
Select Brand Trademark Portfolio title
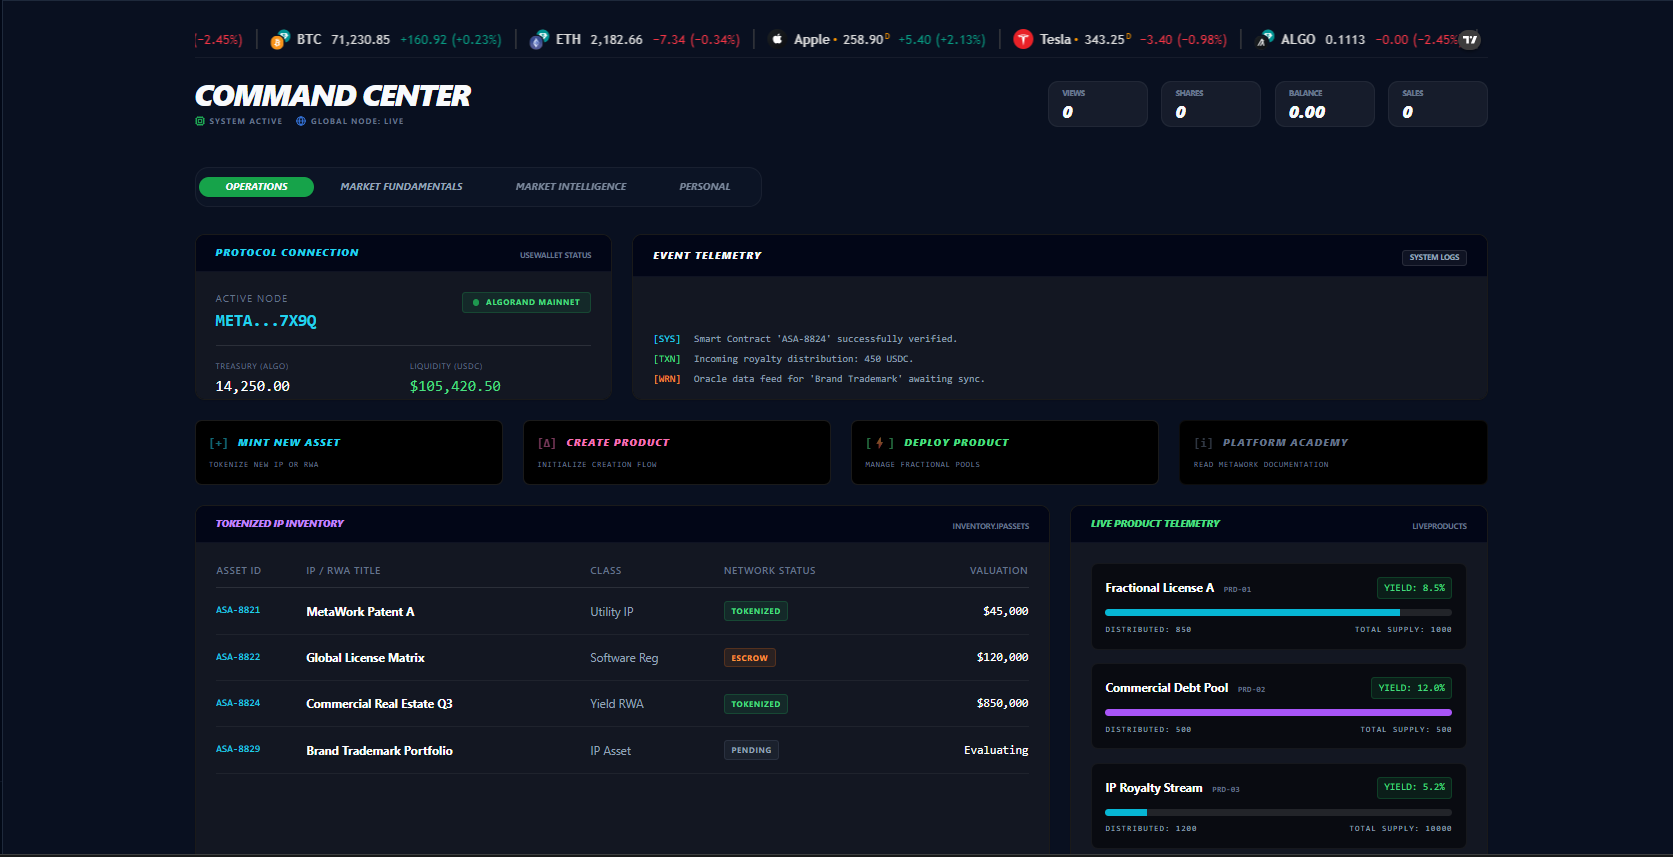[379, 751]
